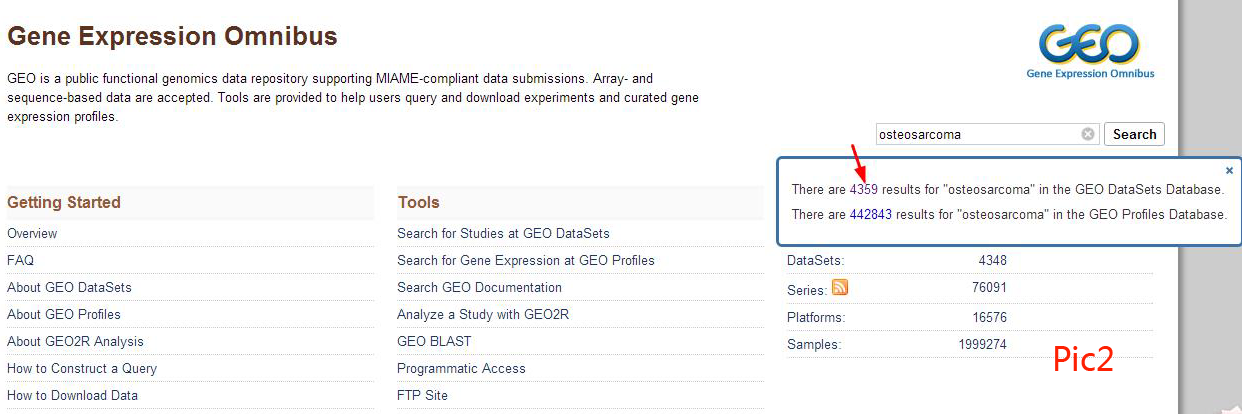Clear the osteosarcoma search field
Image resolution: width=1242 pixels, height=414 pixels.
point(1088,134)
